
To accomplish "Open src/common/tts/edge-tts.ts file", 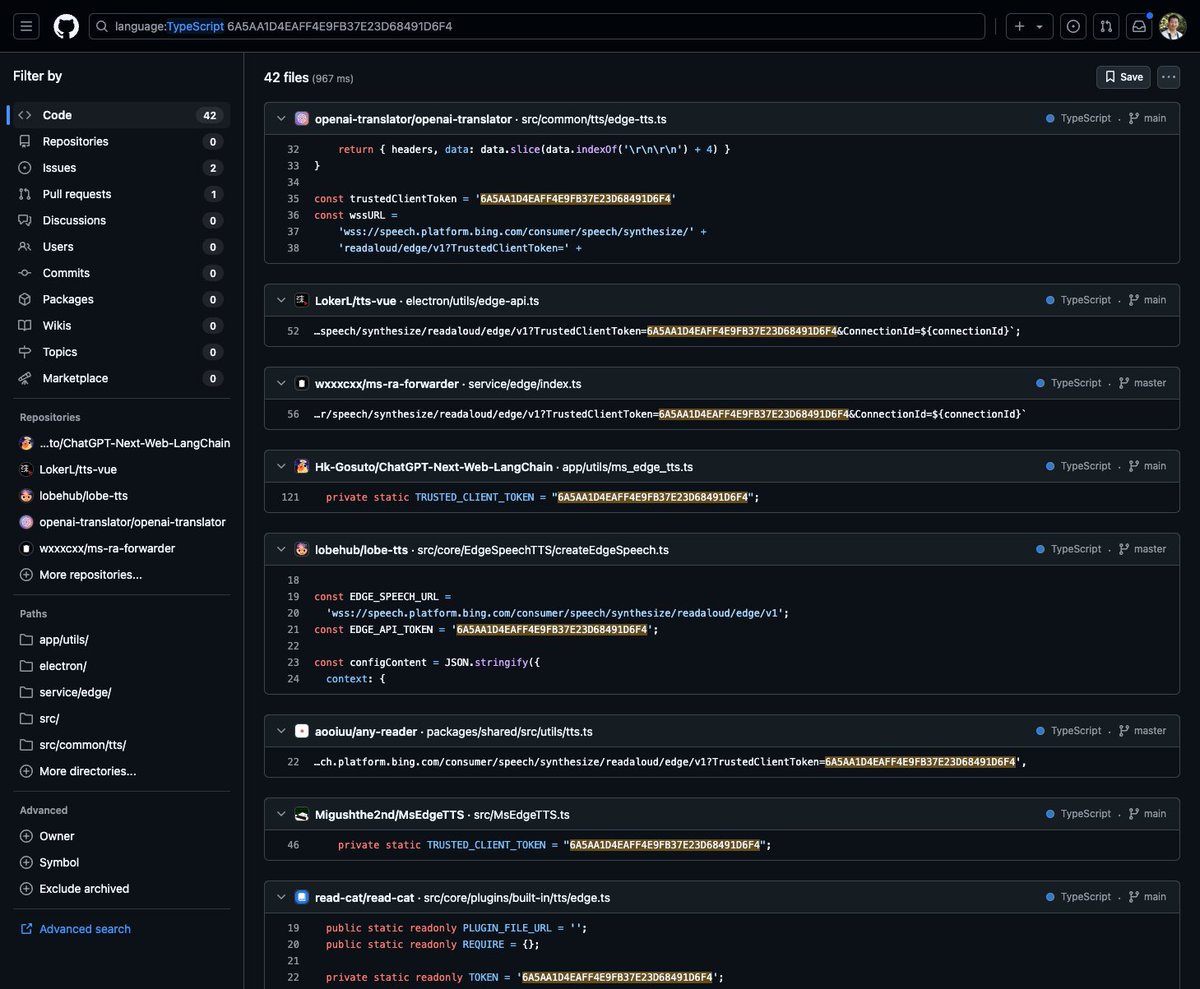I will click(594, 119).
